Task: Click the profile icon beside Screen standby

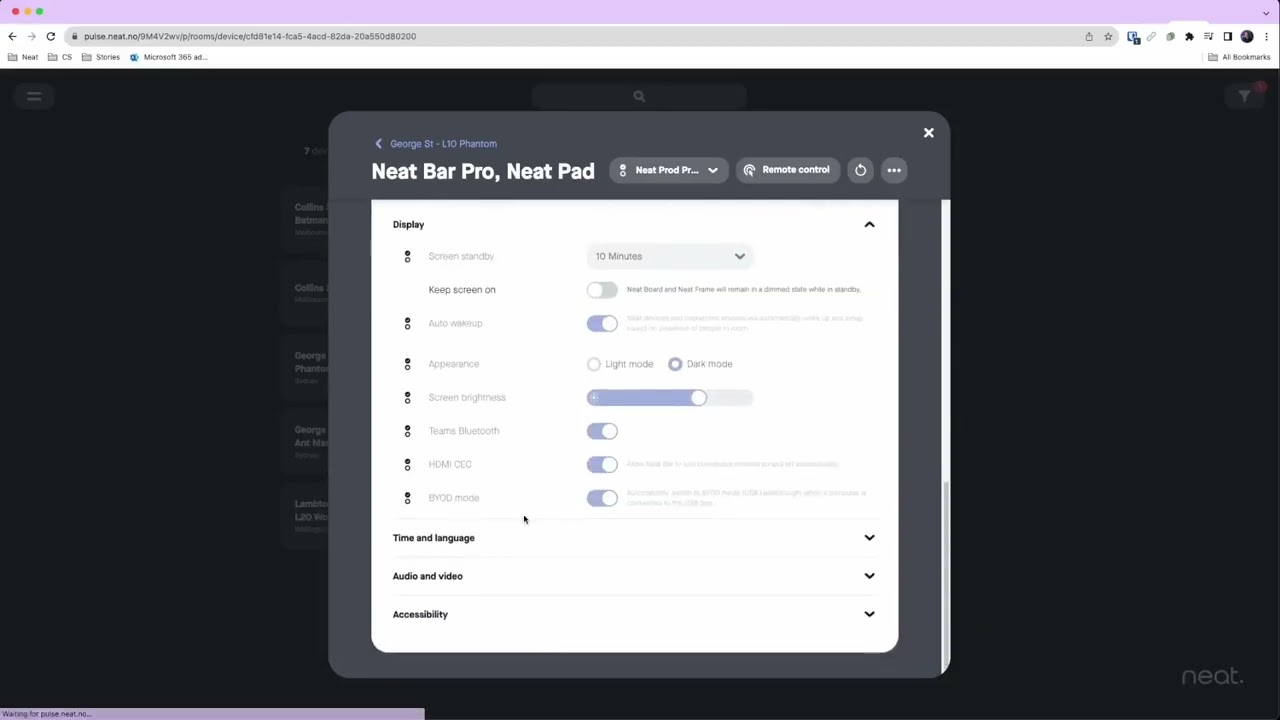Action: 407,257
